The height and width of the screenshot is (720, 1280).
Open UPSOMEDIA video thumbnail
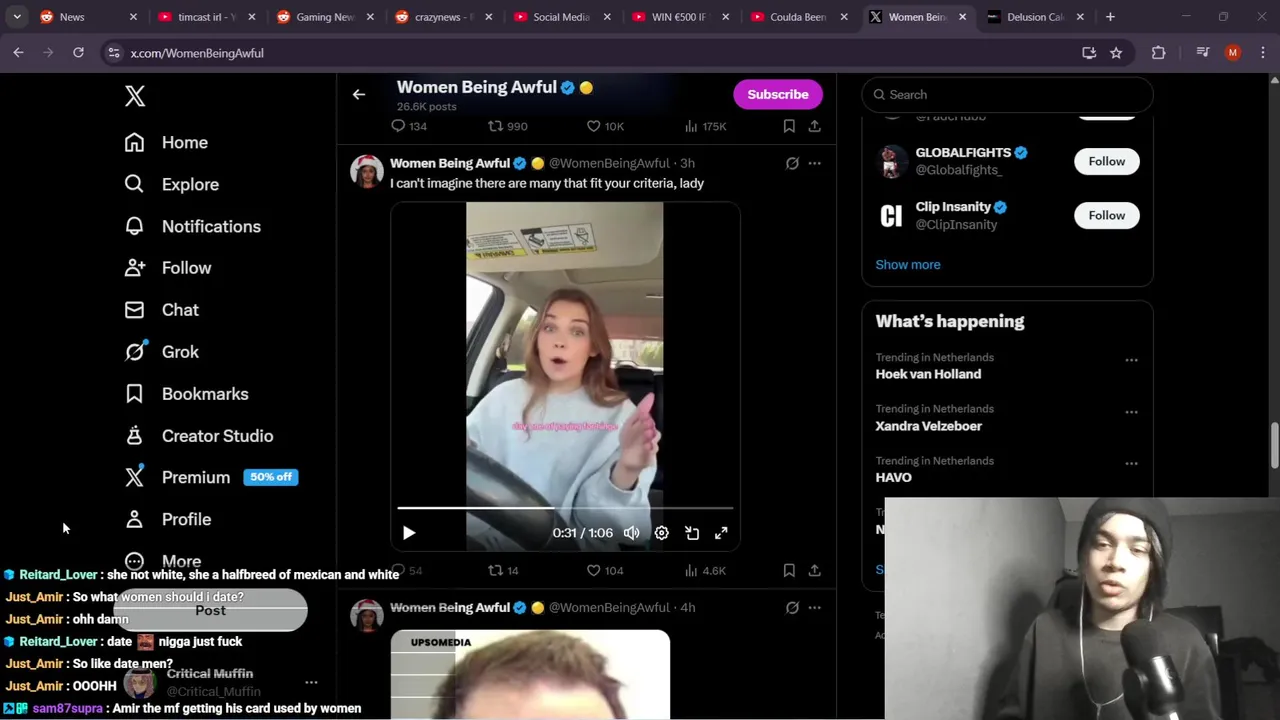pos(530,674)
